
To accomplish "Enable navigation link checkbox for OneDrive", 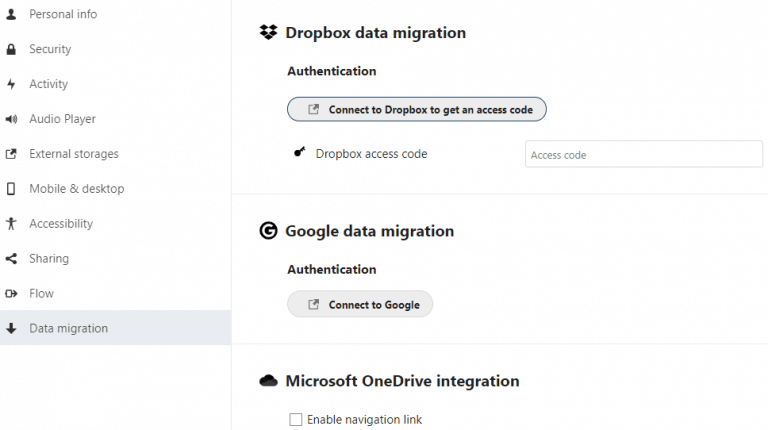I will pyautogui.click(x=295, y=419).
